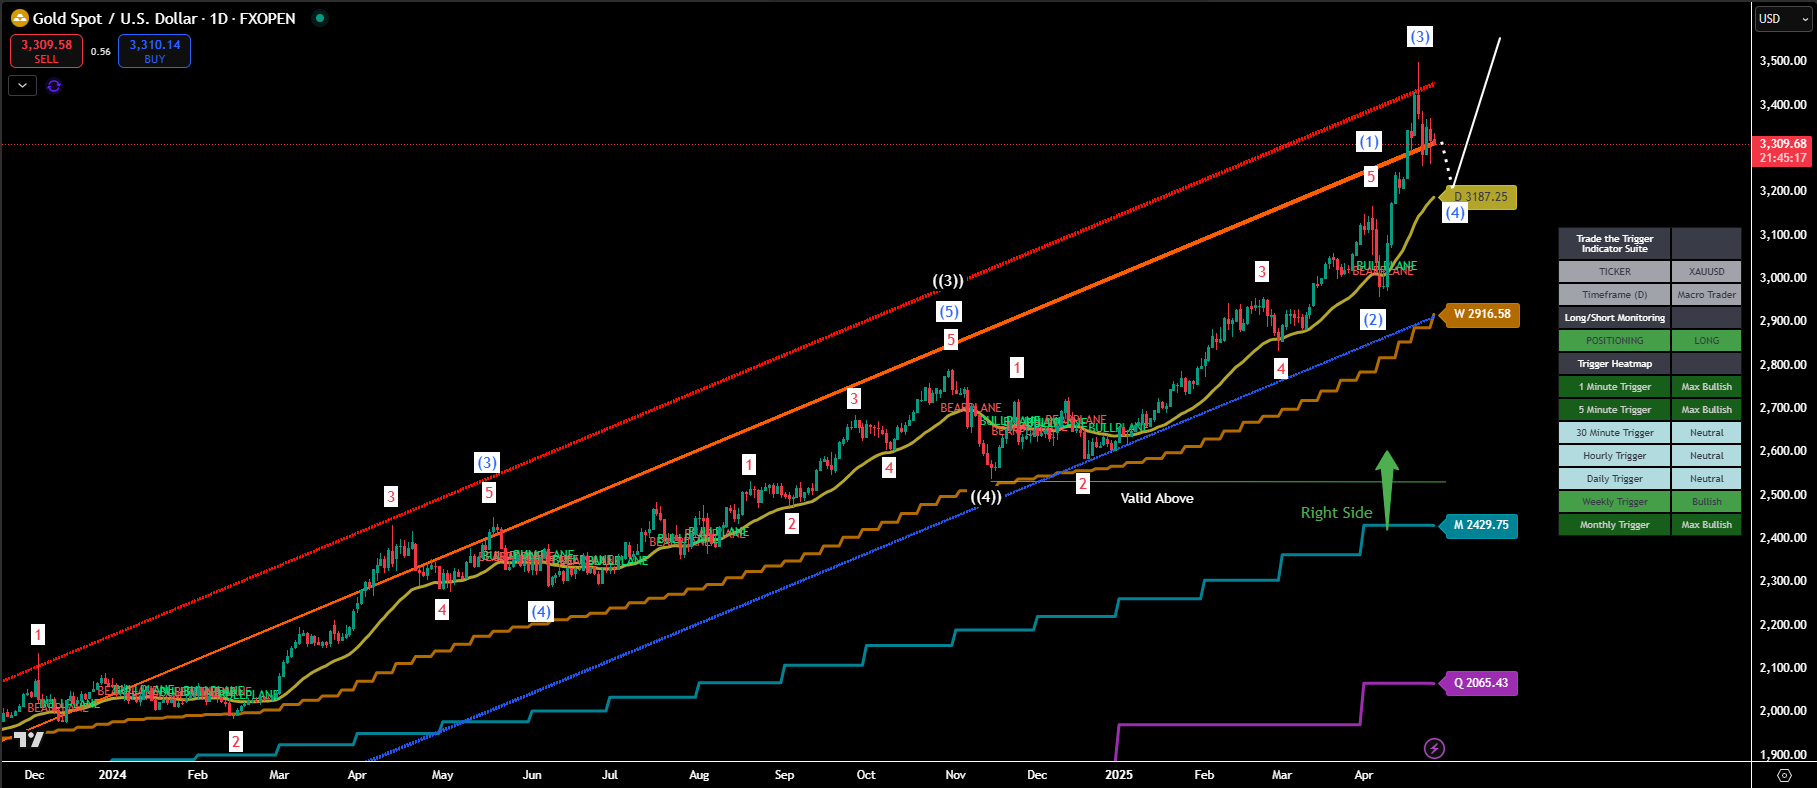The height and width of the screenshot is (788, 1817).
Task: Click the blue (3) wave label at chart top
Action: tap(1419, 37)
